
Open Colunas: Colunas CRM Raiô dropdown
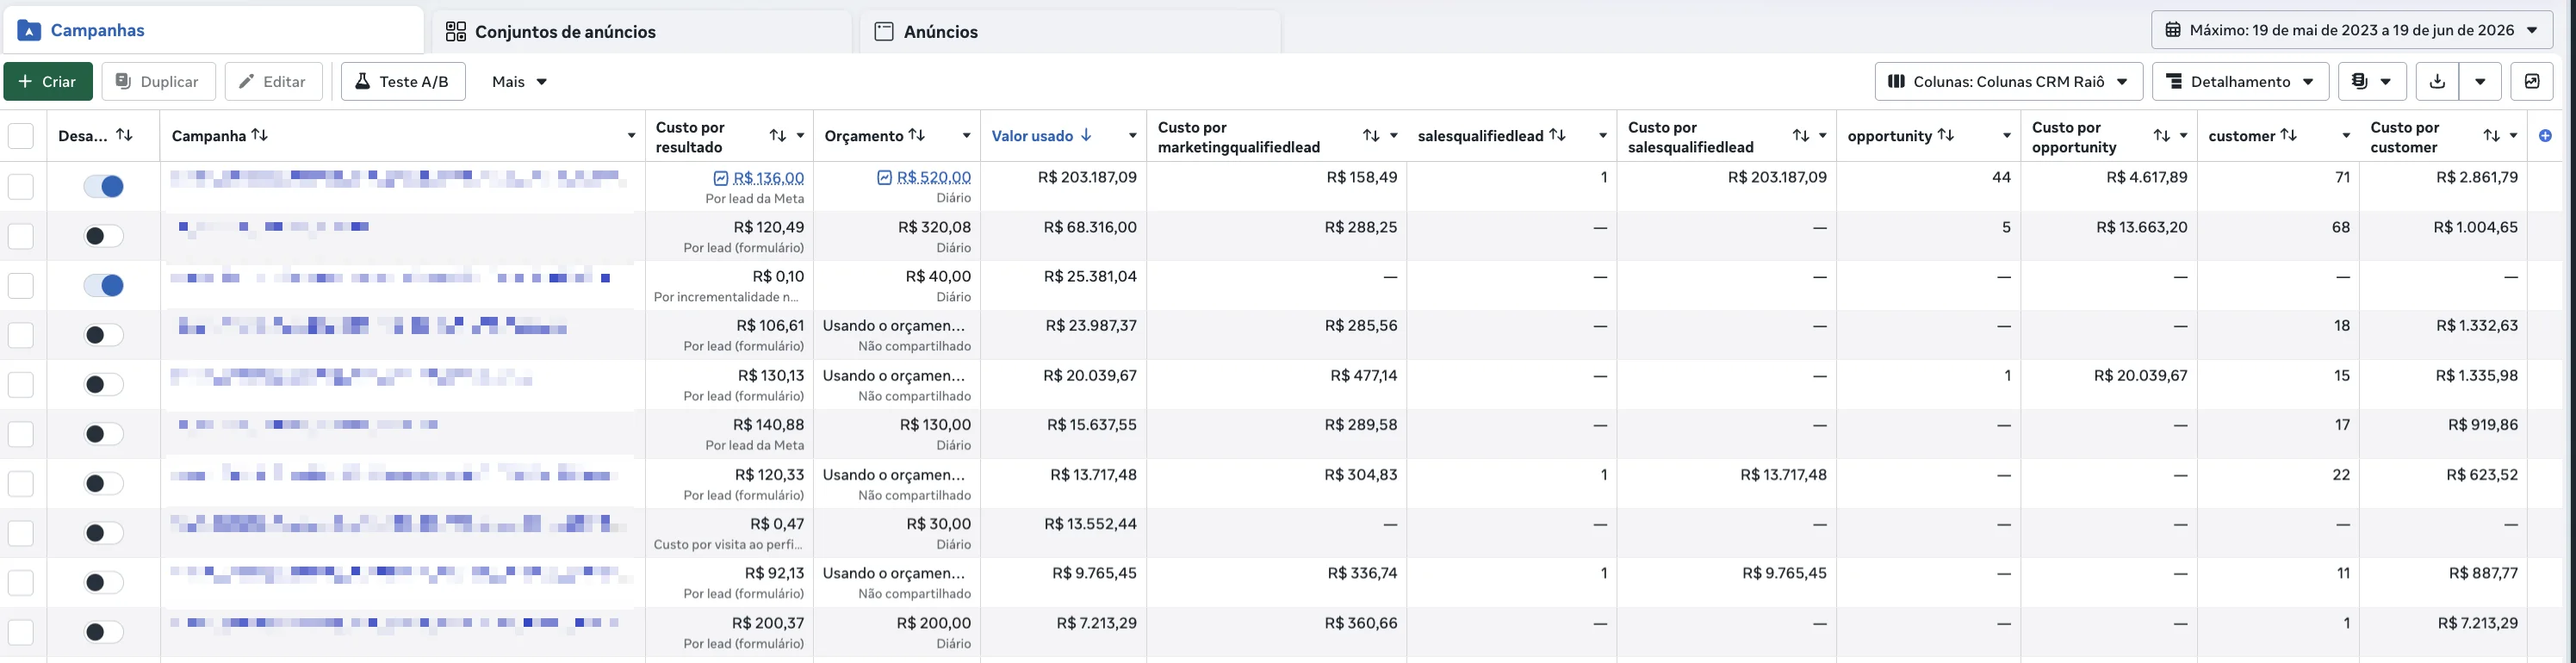point(2008,81)
